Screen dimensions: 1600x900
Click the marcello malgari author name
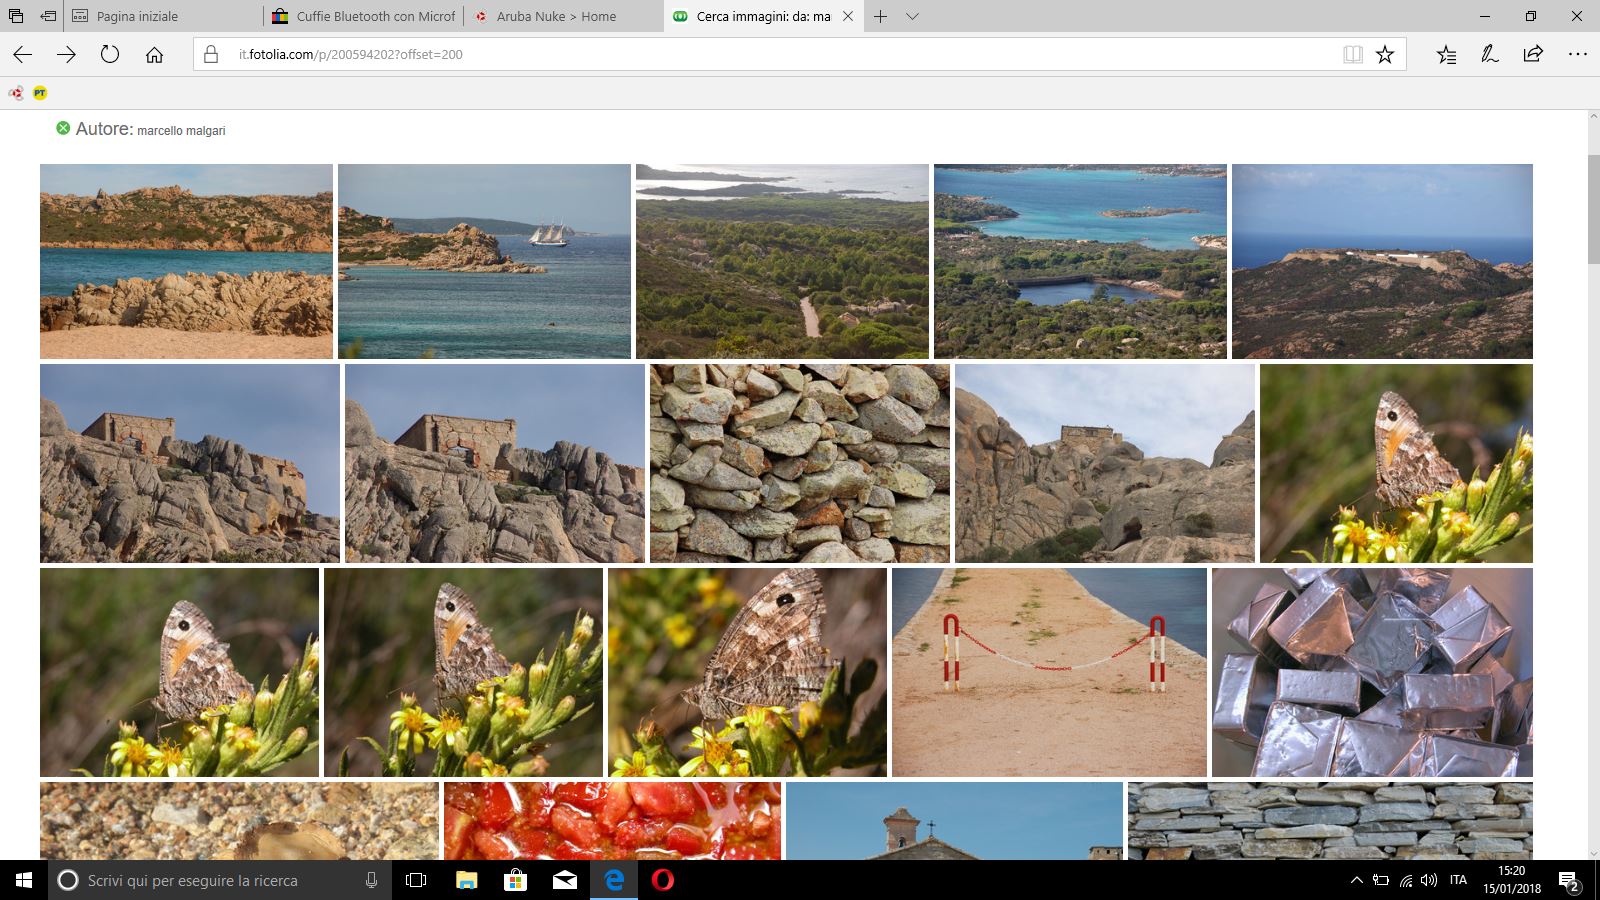181,131
